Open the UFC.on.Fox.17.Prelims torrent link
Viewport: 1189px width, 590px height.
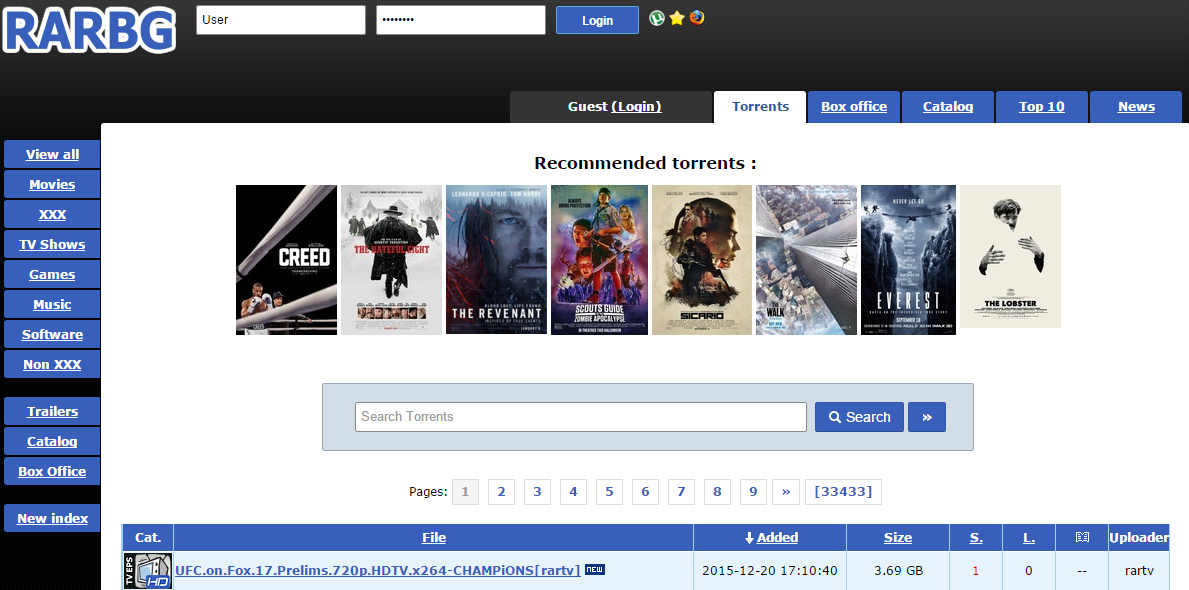click(x=378, y=570)
